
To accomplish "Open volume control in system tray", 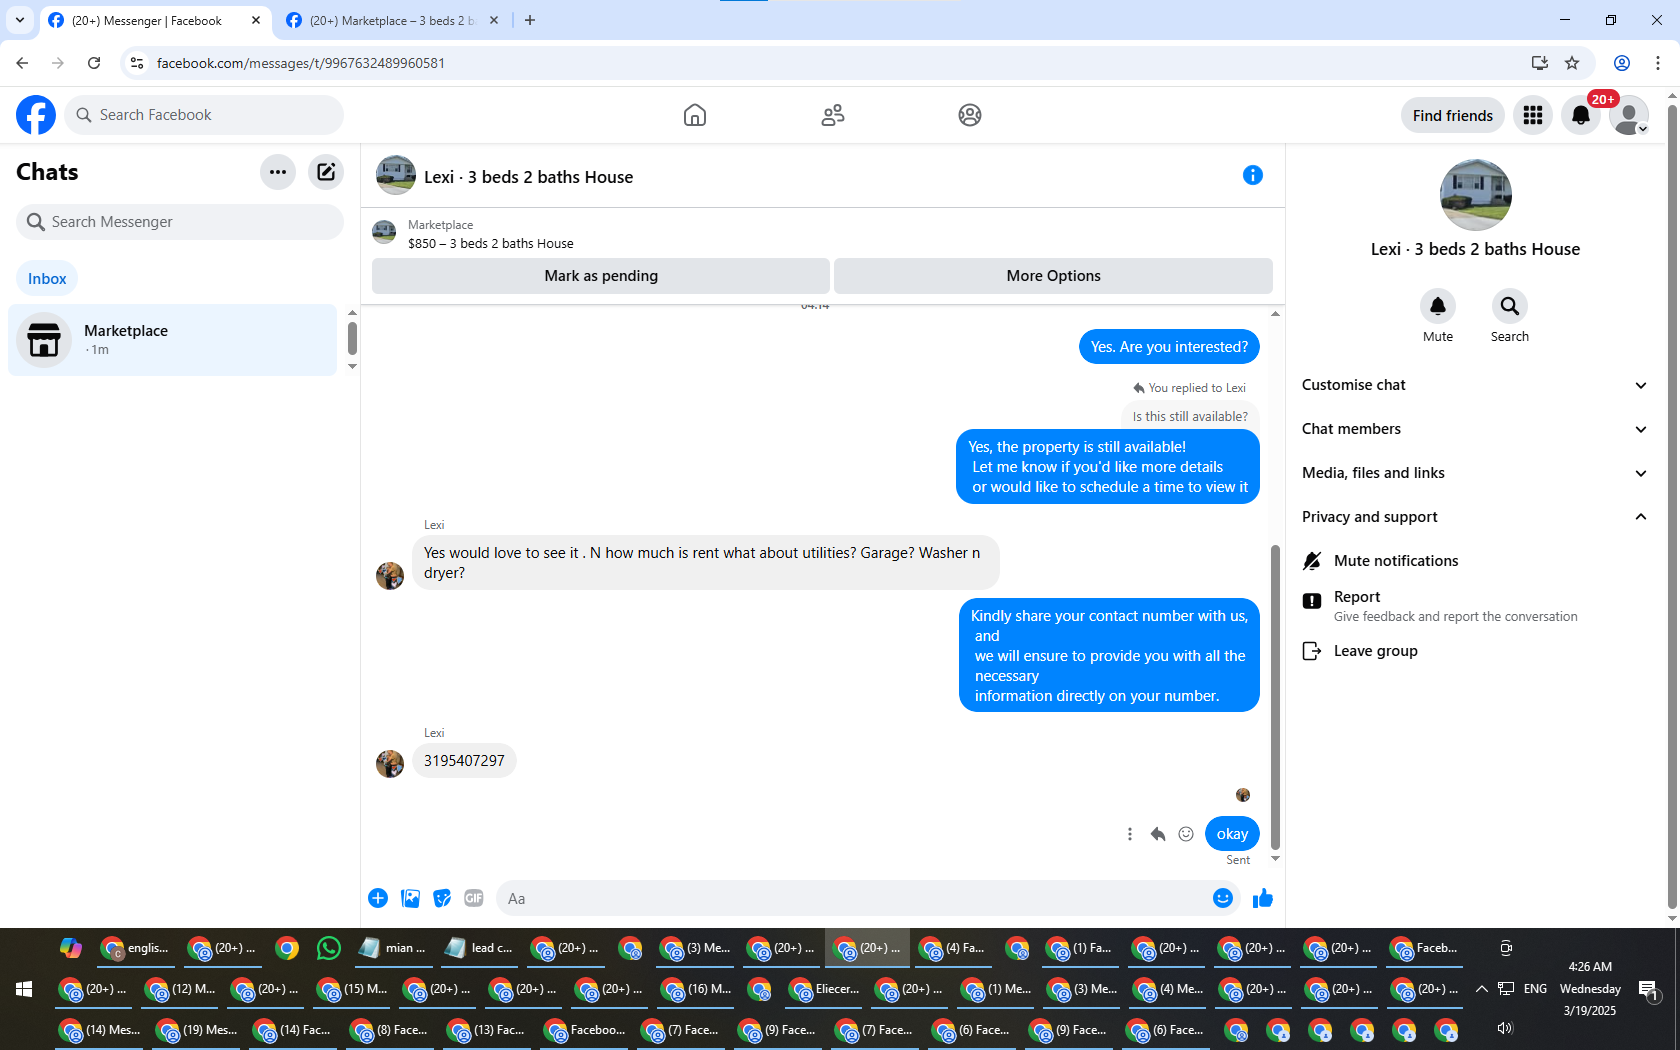I will tap(1506, 1027).
